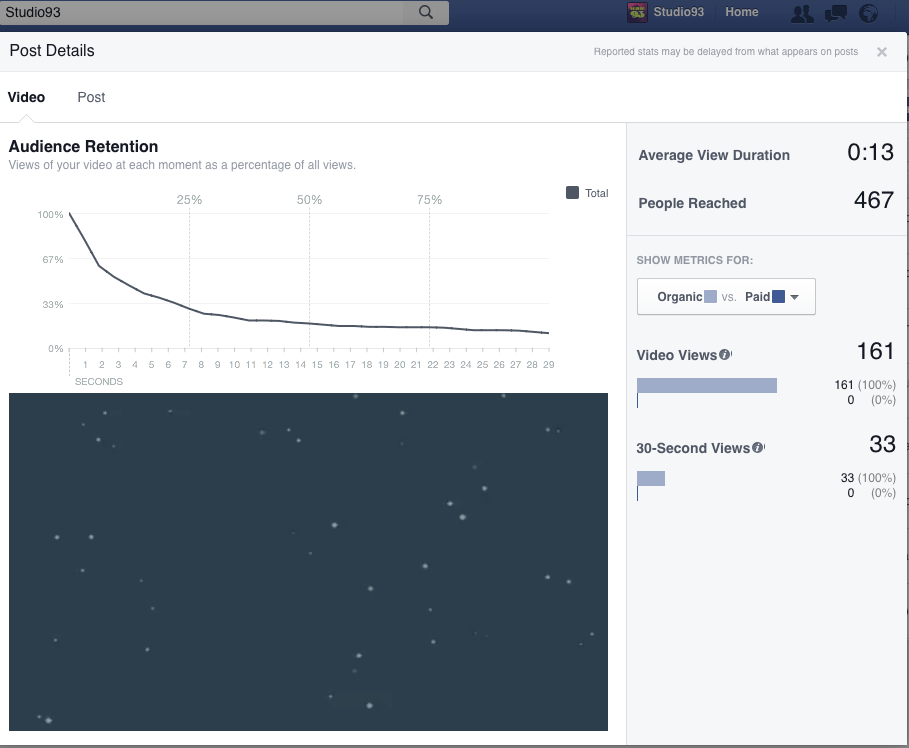Click the Average View Duration value 0:13
The width and height of the screenshot is (909, 748).
pyautogui.click(x=870, y=152)
